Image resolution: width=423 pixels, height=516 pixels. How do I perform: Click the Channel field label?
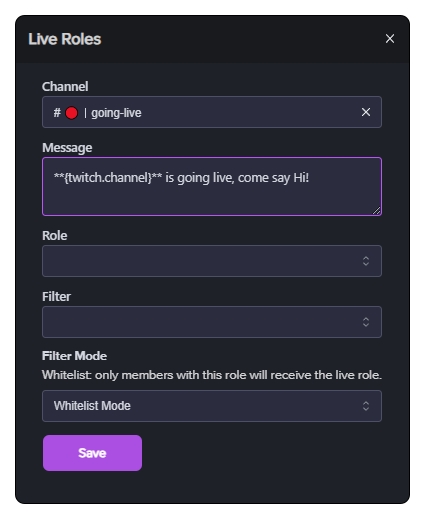click(65, 86)
